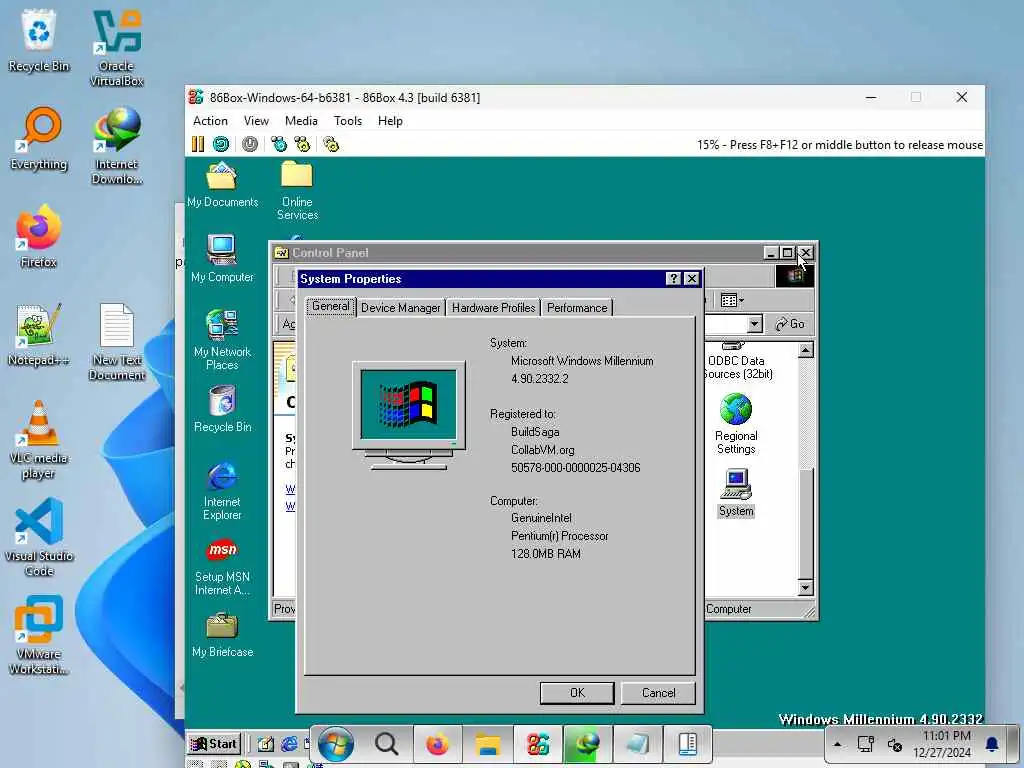Click the 'Microsoft Windows Millennium' text
The width and height of the screenshot is (1024, 768).
(x=582, y=361)
